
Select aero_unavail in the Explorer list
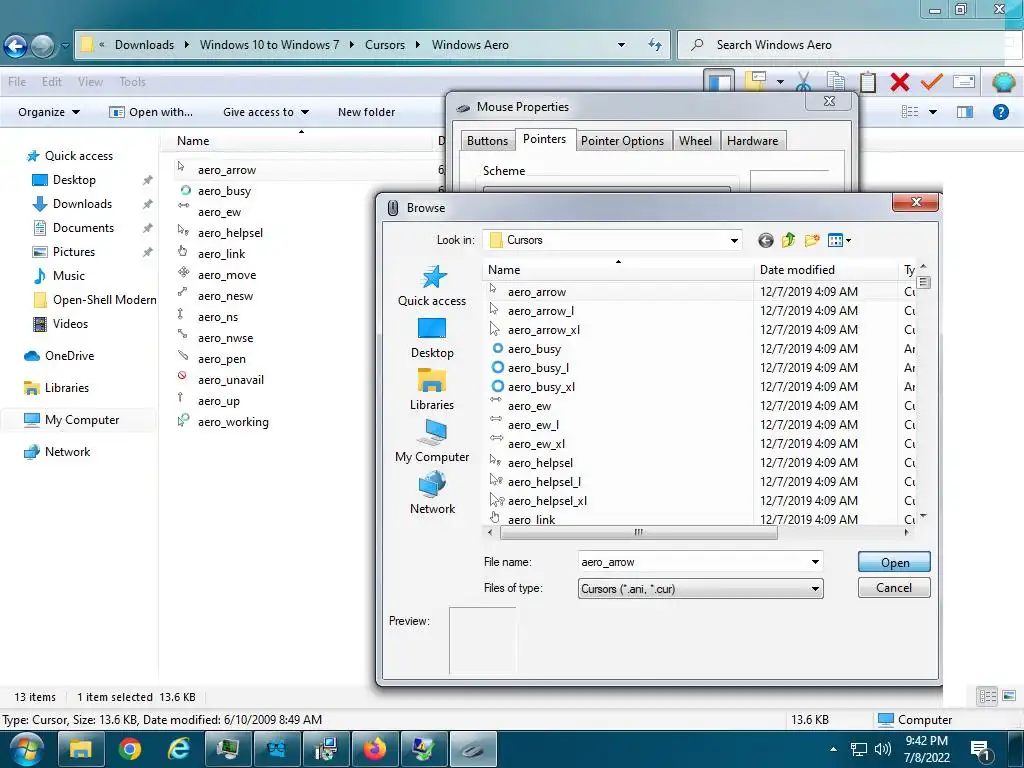(x=231, y=380)
